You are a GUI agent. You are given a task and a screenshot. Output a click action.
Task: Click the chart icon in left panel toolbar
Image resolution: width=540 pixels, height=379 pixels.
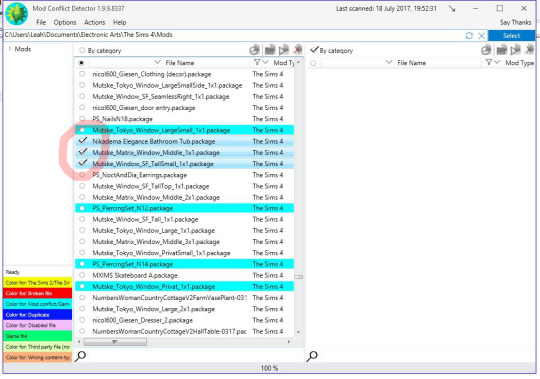tap(255, 50)
